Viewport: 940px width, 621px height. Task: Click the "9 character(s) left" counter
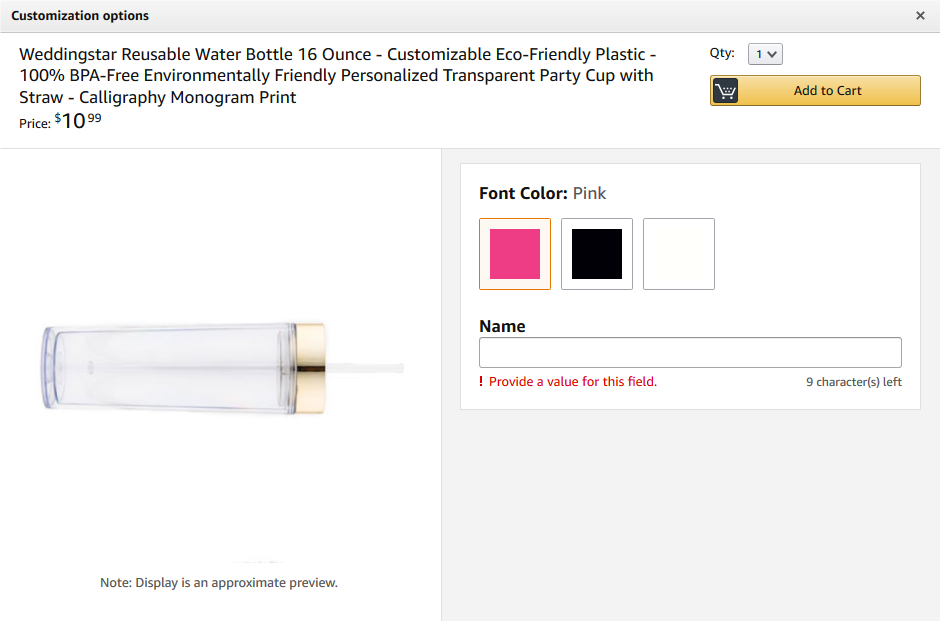[x=854, y=382]
